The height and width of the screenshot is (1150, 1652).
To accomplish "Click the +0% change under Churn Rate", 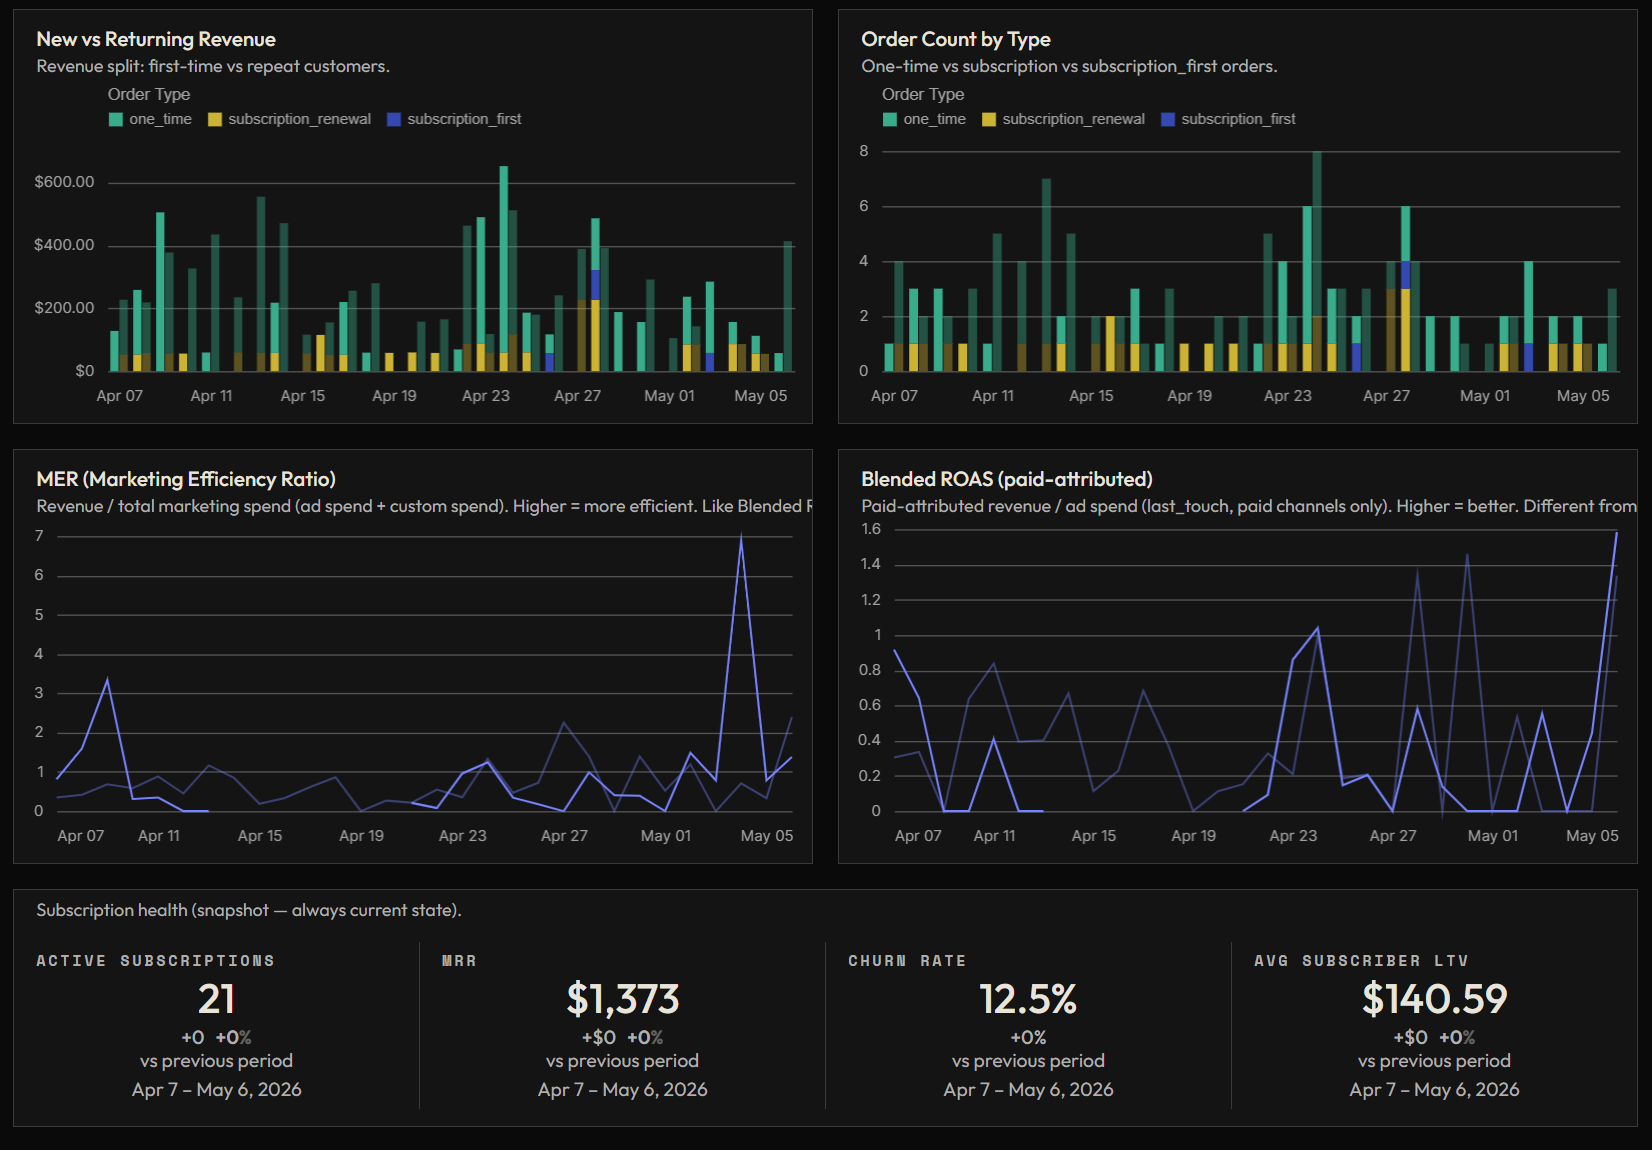I will pyautogui.click(x=1028, y=1038).
